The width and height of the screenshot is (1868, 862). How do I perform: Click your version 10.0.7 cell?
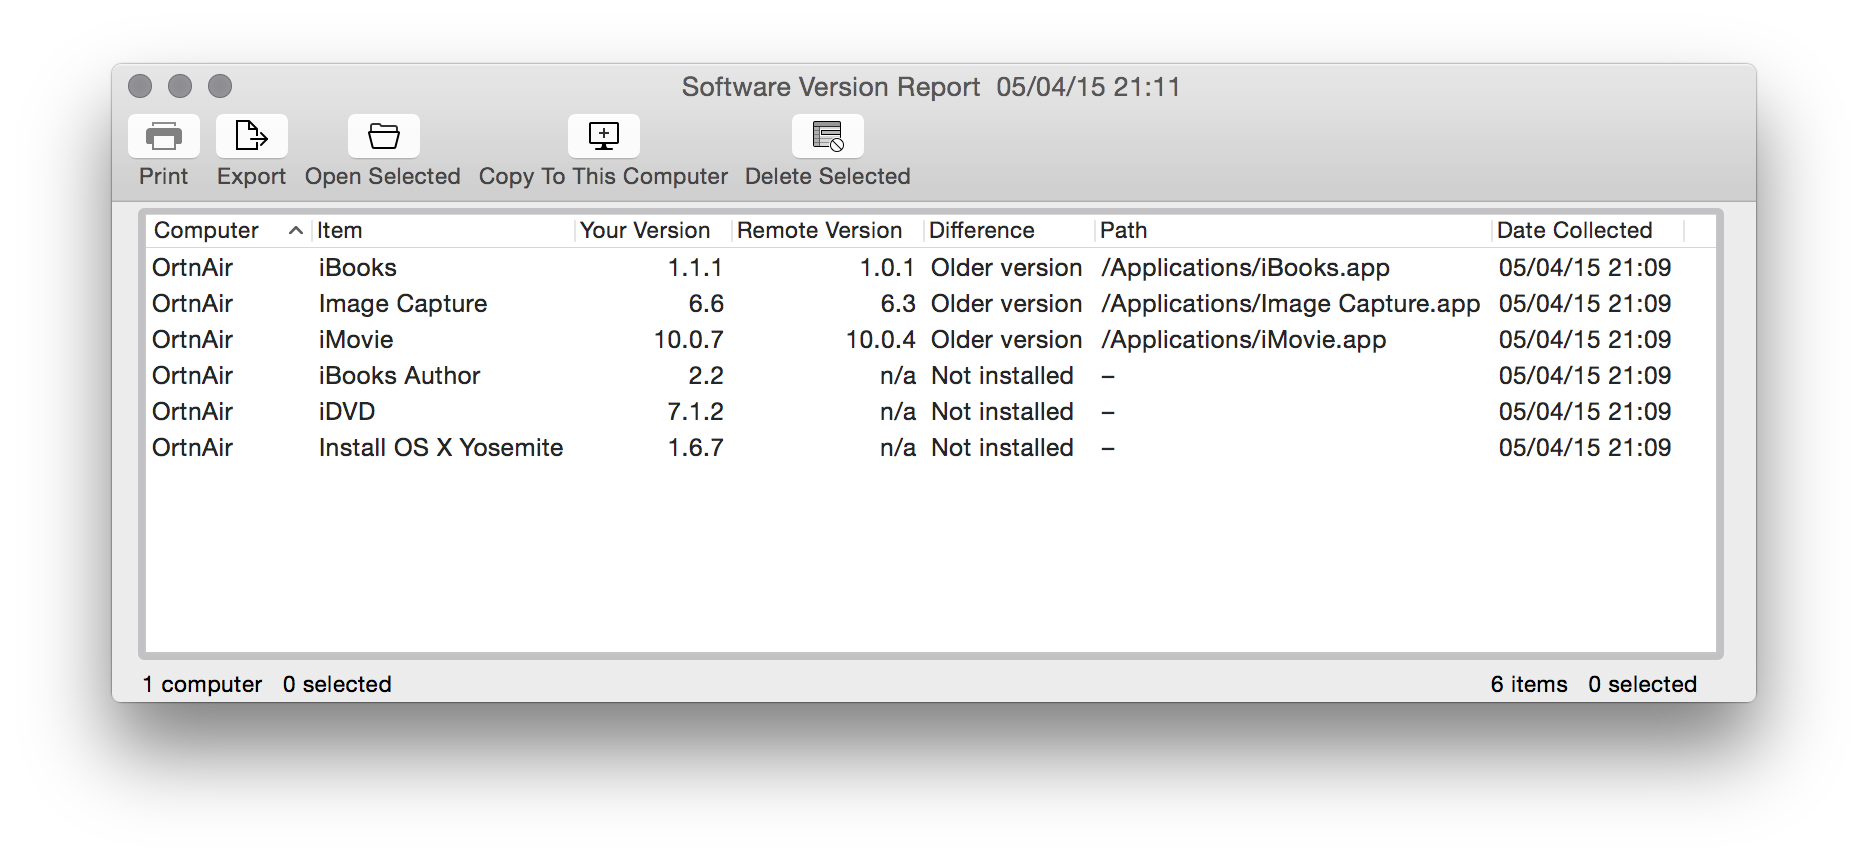pyautogui.click(x=689, y=340)
